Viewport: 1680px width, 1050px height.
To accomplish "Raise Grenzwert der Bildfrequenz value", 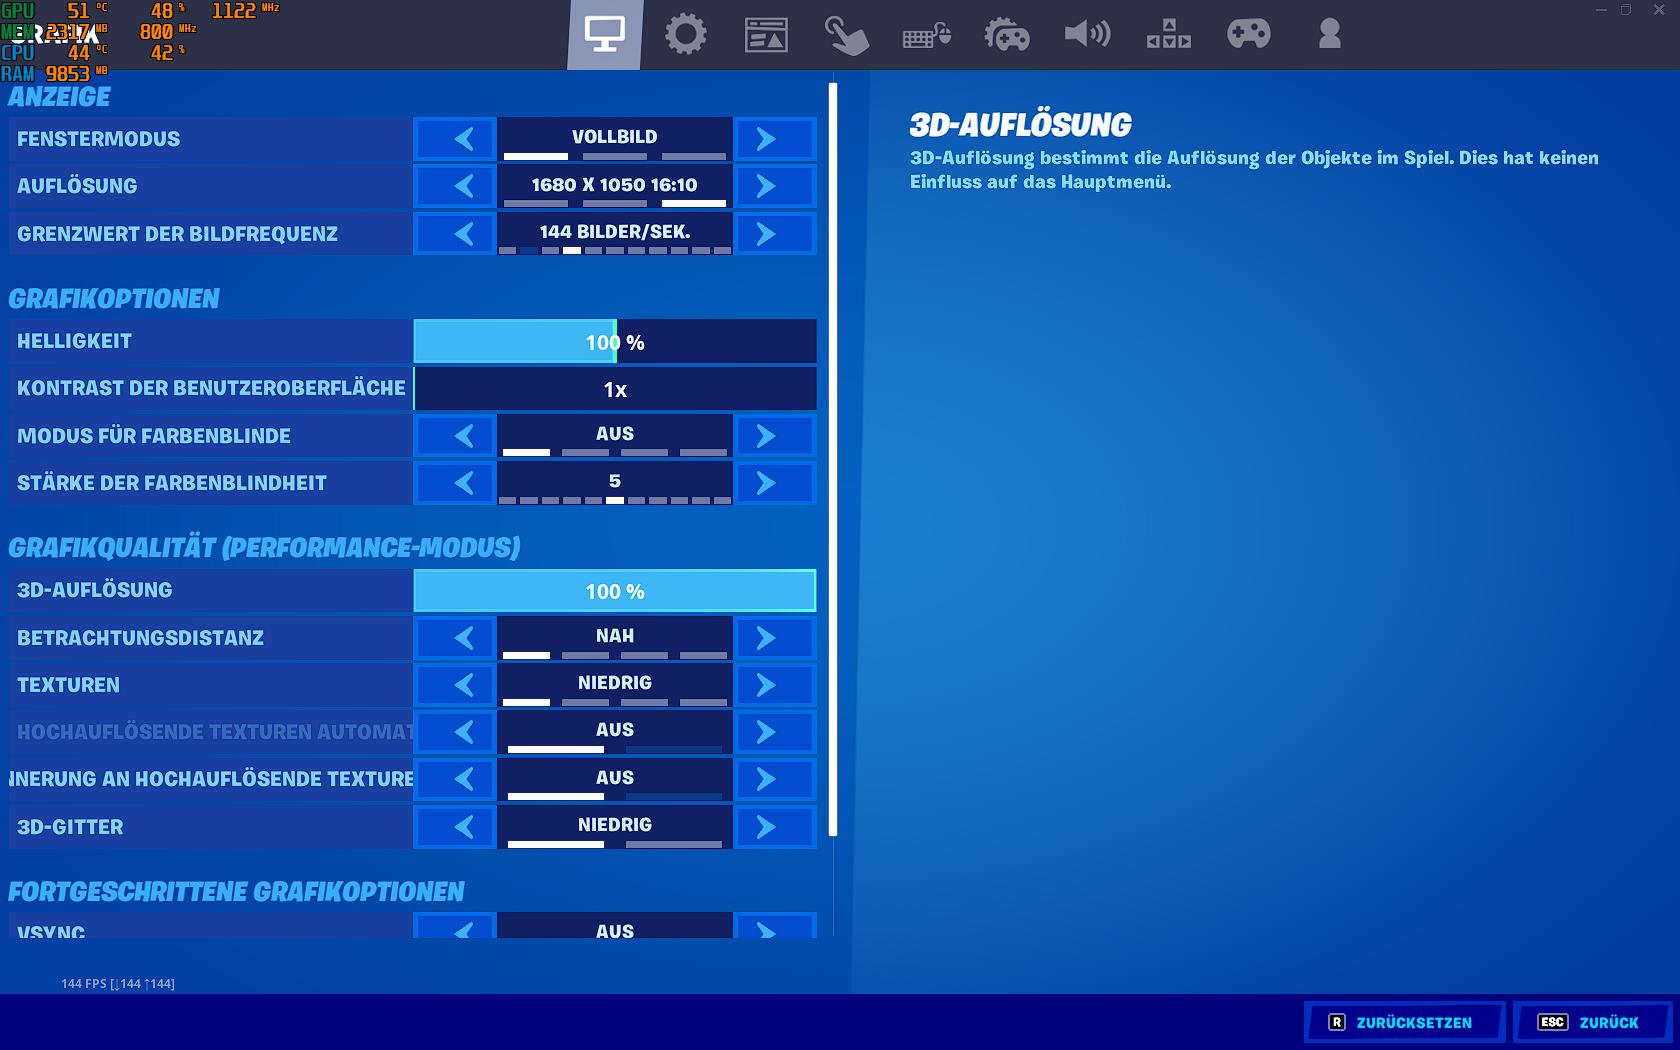I will point(775,234).
